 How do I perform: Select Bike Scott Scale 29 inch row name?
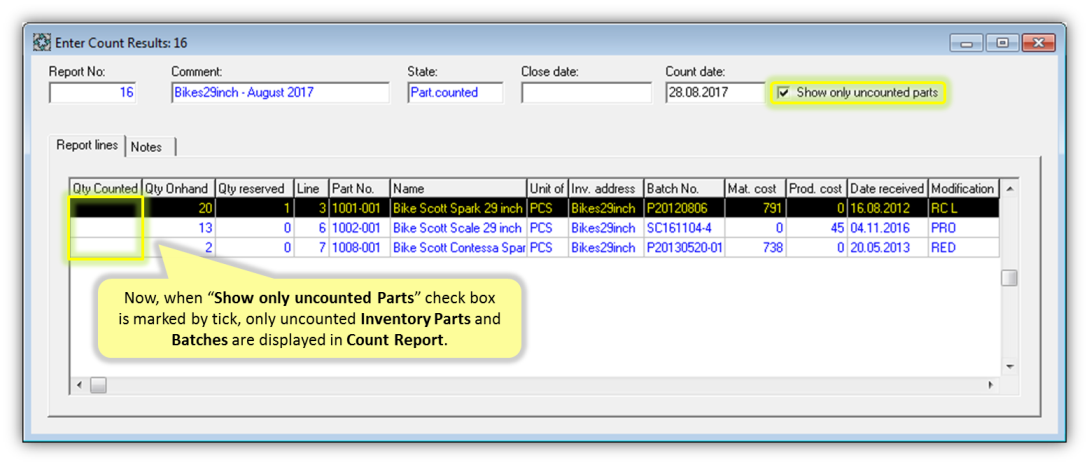click(x=458, y=228)
